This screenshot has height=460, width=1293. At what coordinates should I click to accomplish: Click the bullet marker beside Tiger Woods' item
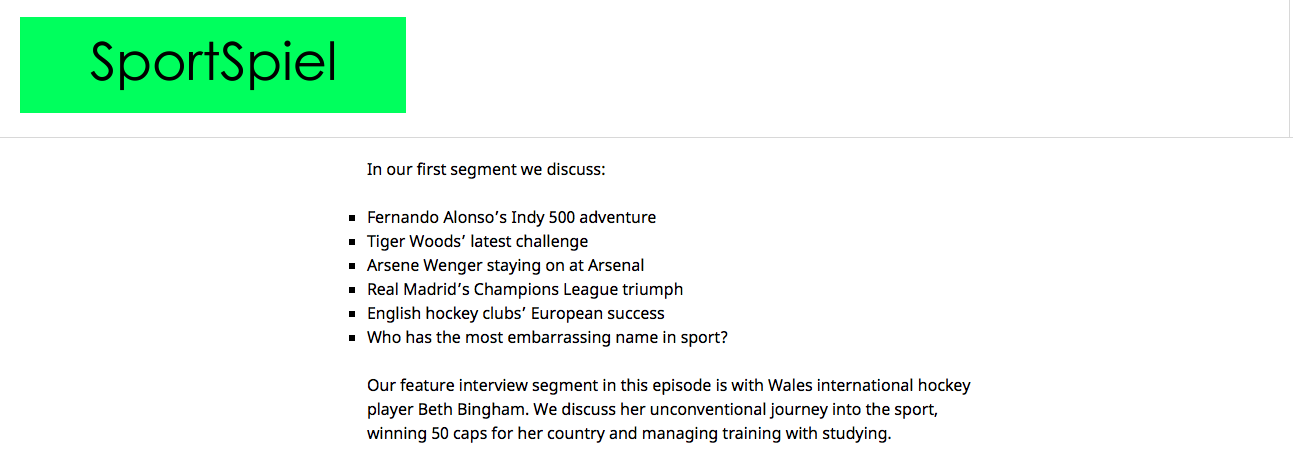352,242
